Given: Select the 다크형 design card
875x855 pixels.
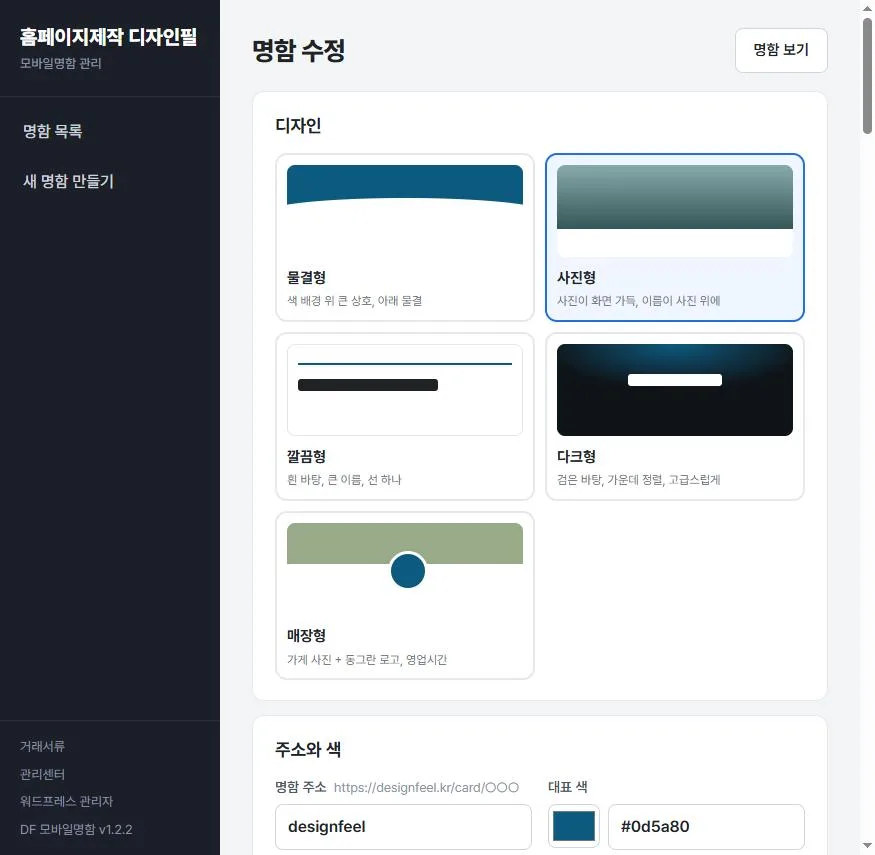Looking at the screenshot, I should click(x=675, y=416).
